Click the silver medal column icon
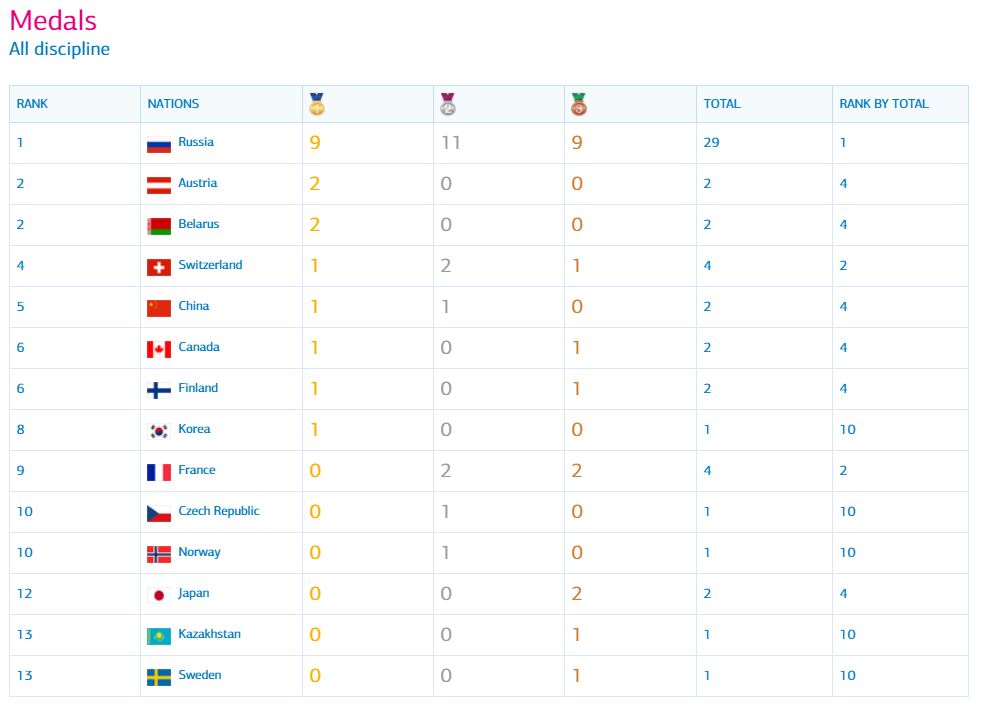Viewport: 991px width, 713px height. 448,104
